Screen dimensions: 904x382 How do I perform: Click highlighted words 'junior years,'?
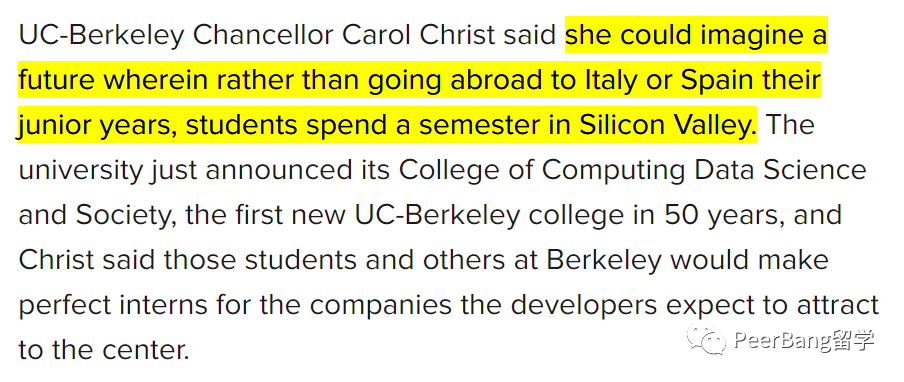click(98, 126)
